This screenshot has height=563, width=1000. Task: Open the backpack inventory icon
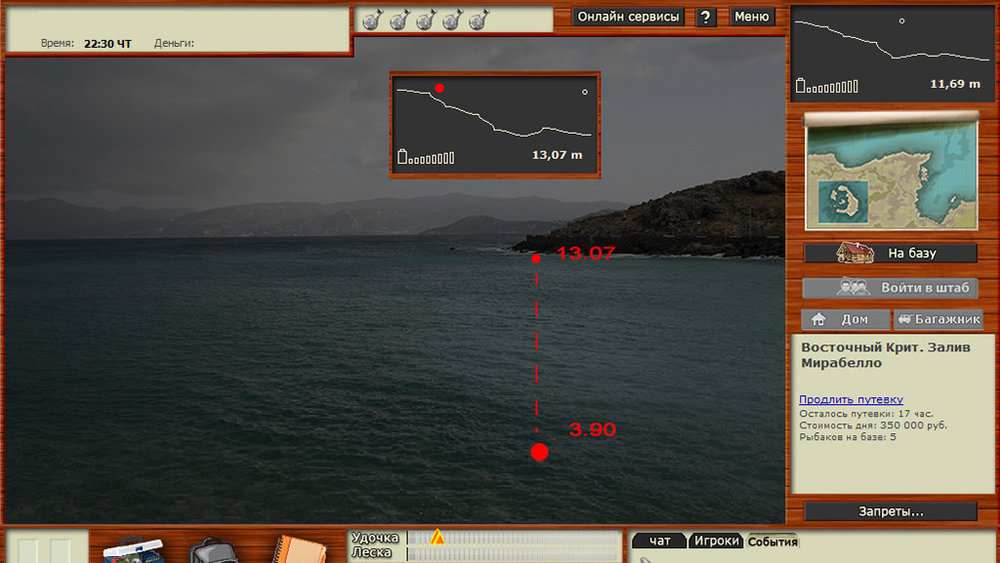214,550
